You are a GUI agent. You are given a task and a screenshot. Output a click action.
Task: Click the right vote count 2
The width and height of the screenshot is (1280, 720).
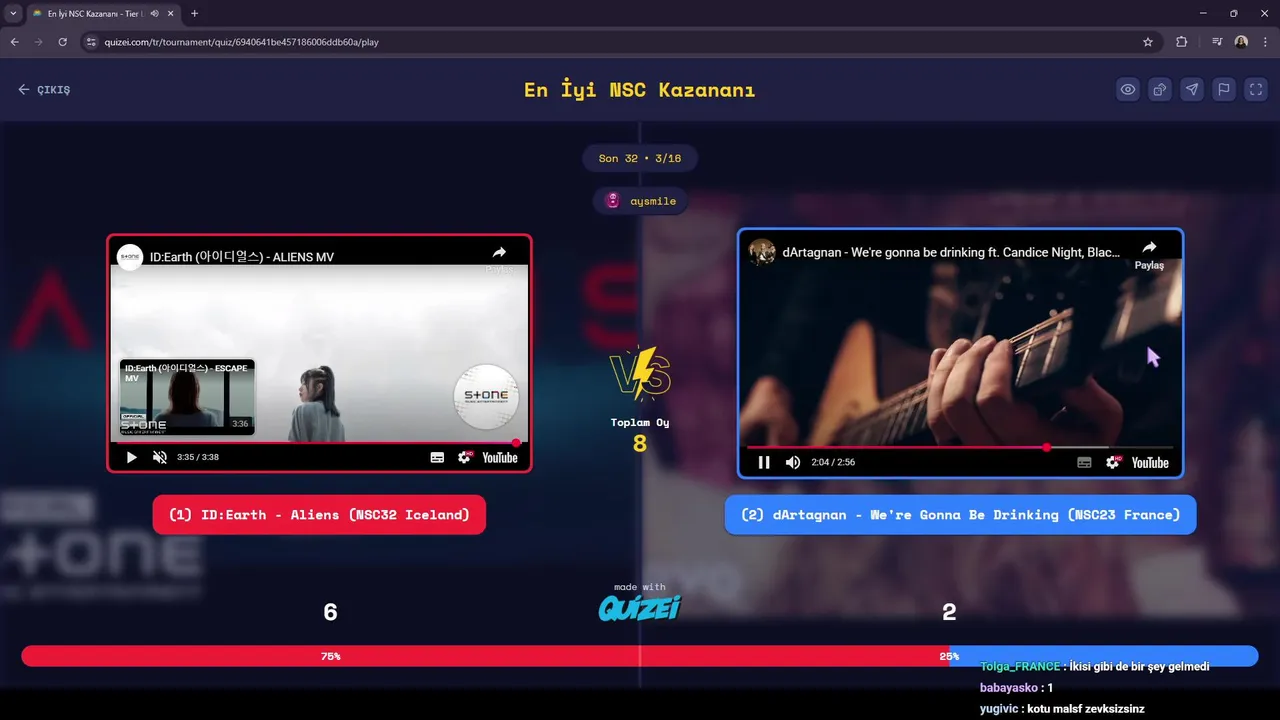(949, 612)
